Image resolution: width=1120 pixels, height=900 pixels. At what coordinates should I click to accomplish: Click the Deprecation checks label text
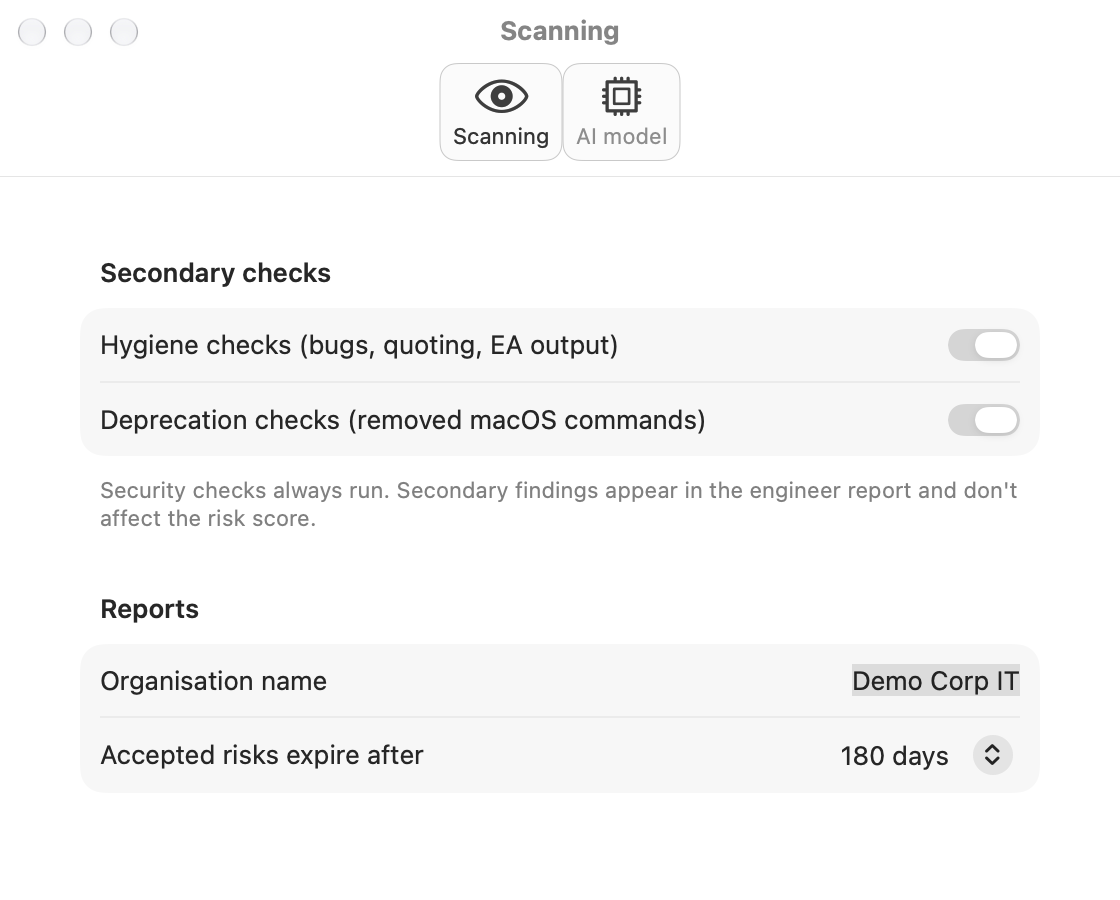click(x=403, y=420)
